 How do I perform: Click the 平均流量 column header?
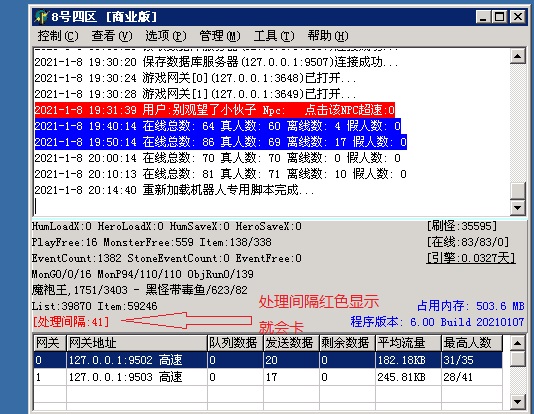pyautogui.click(x=408, y=343)
